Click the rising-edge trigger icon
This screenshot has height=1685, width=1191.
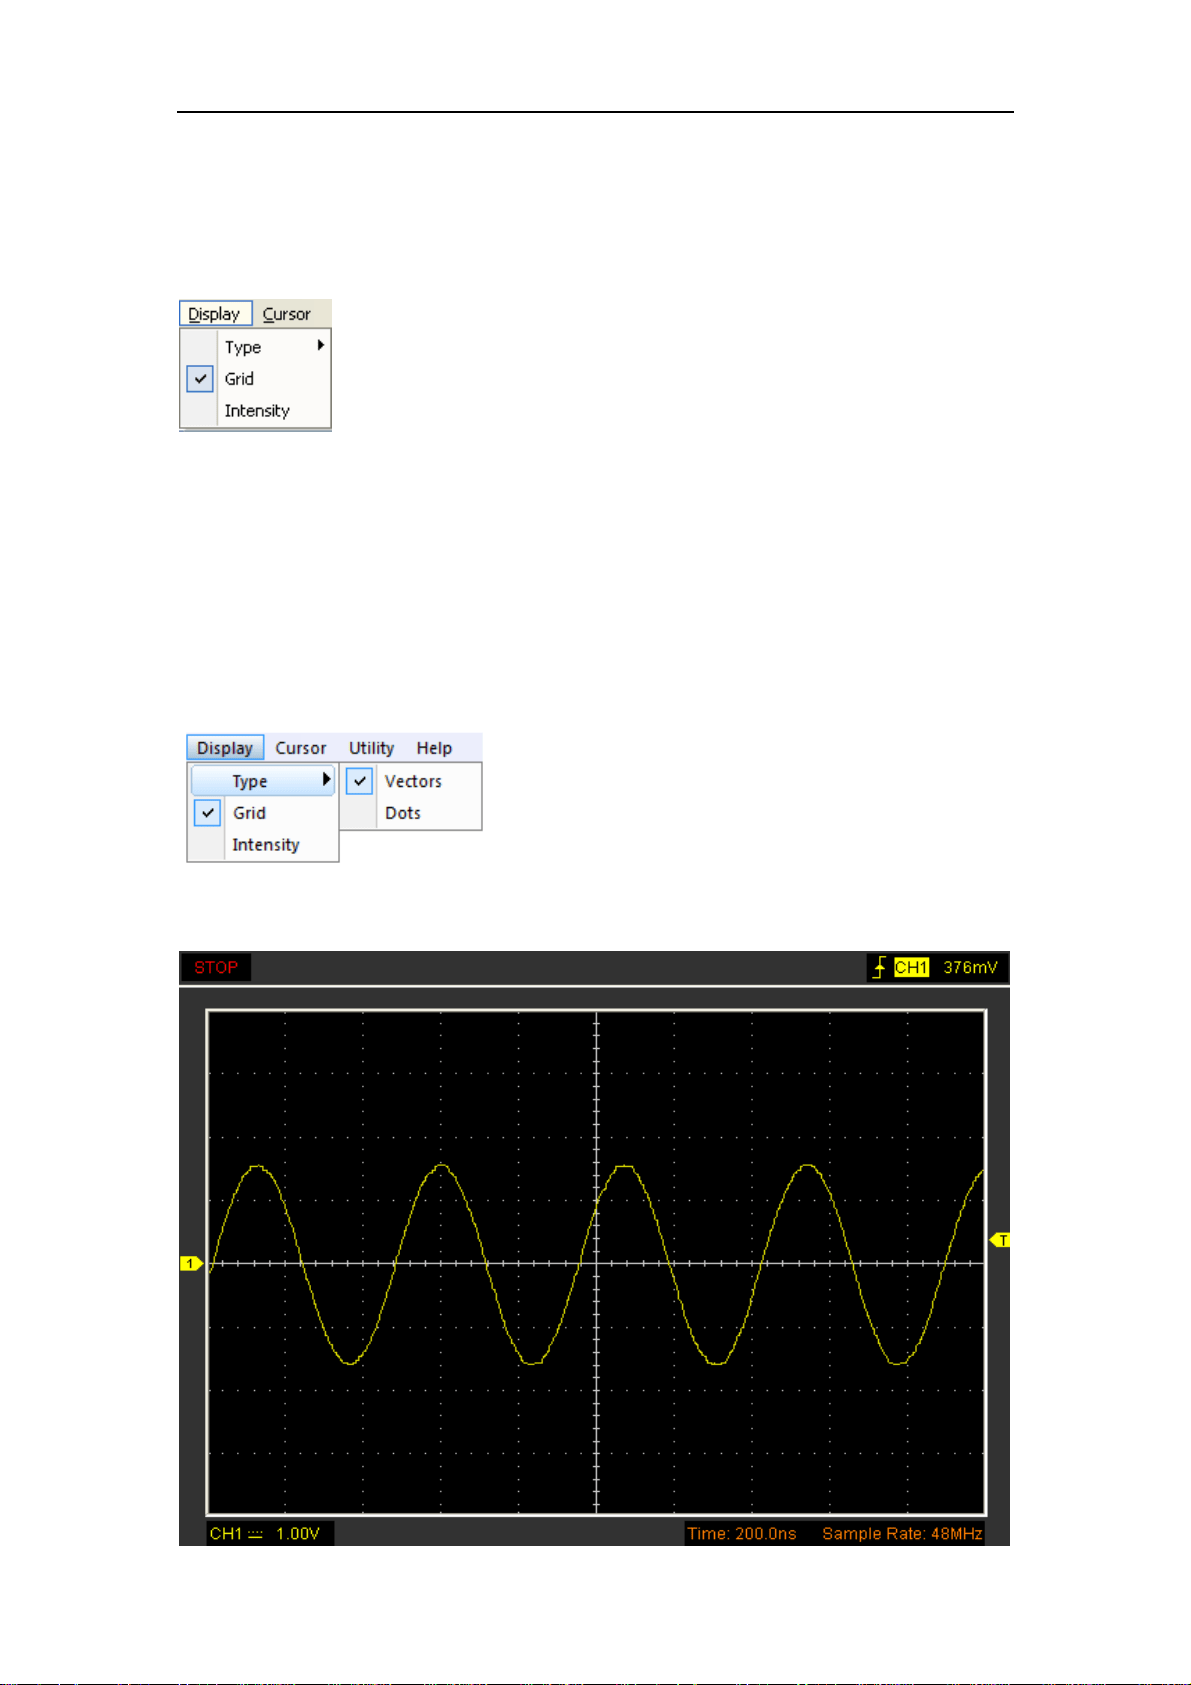click(x=880, y=967)
